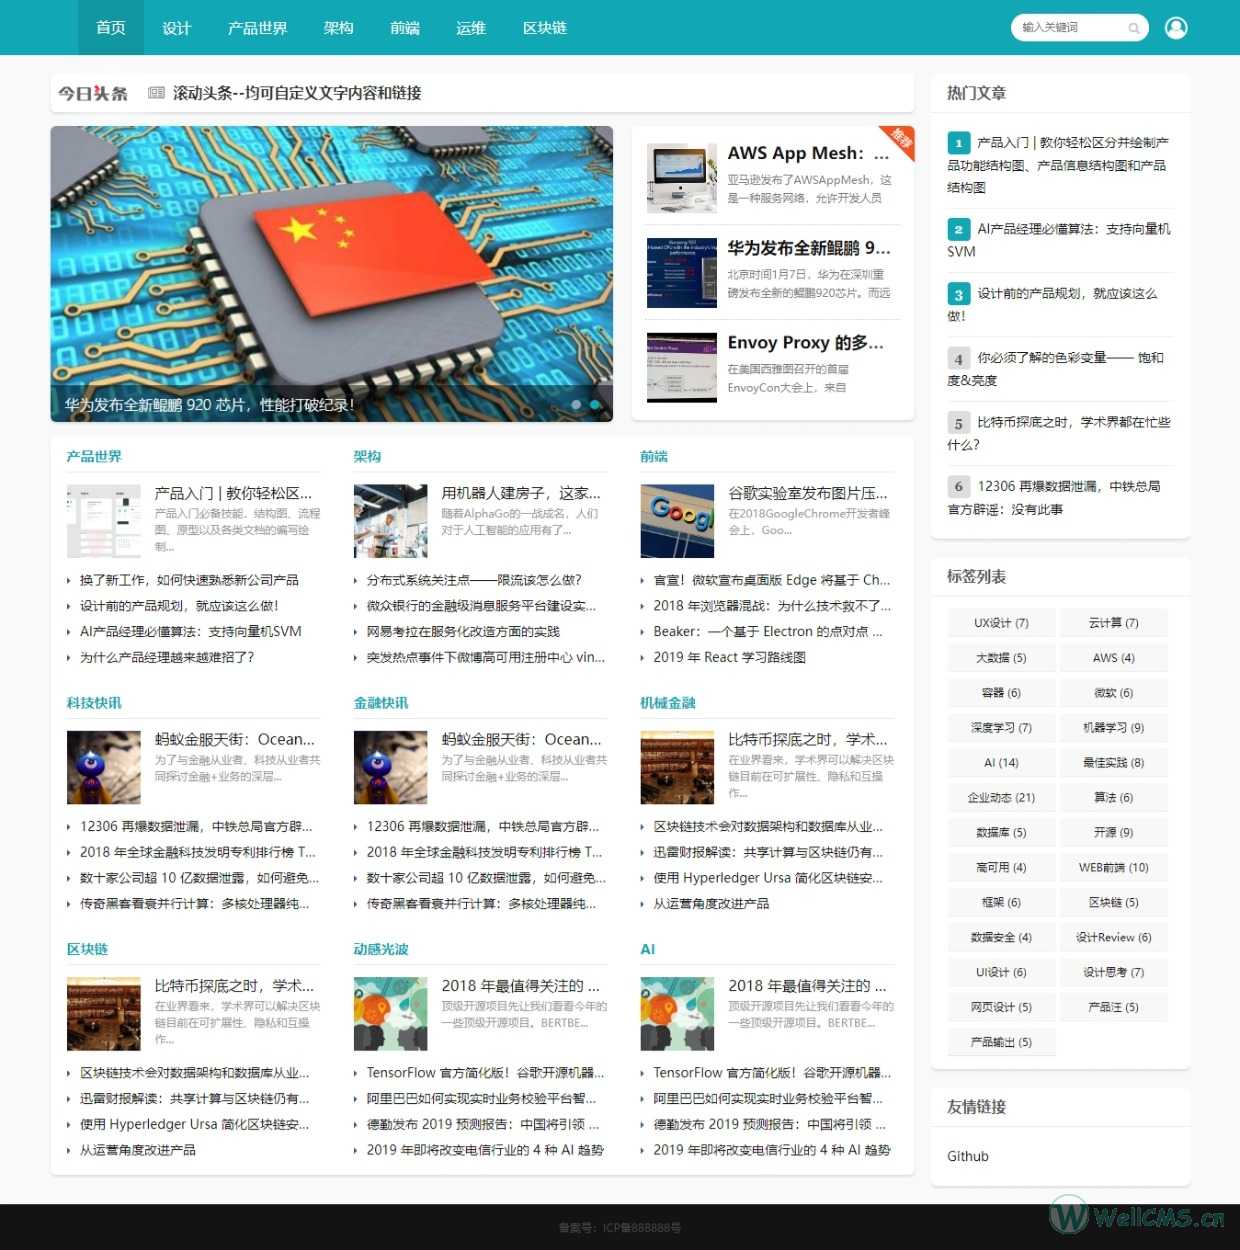Open the 产品世界 section heading
Screen dimensions: 1240x1250
coord(94,457)
